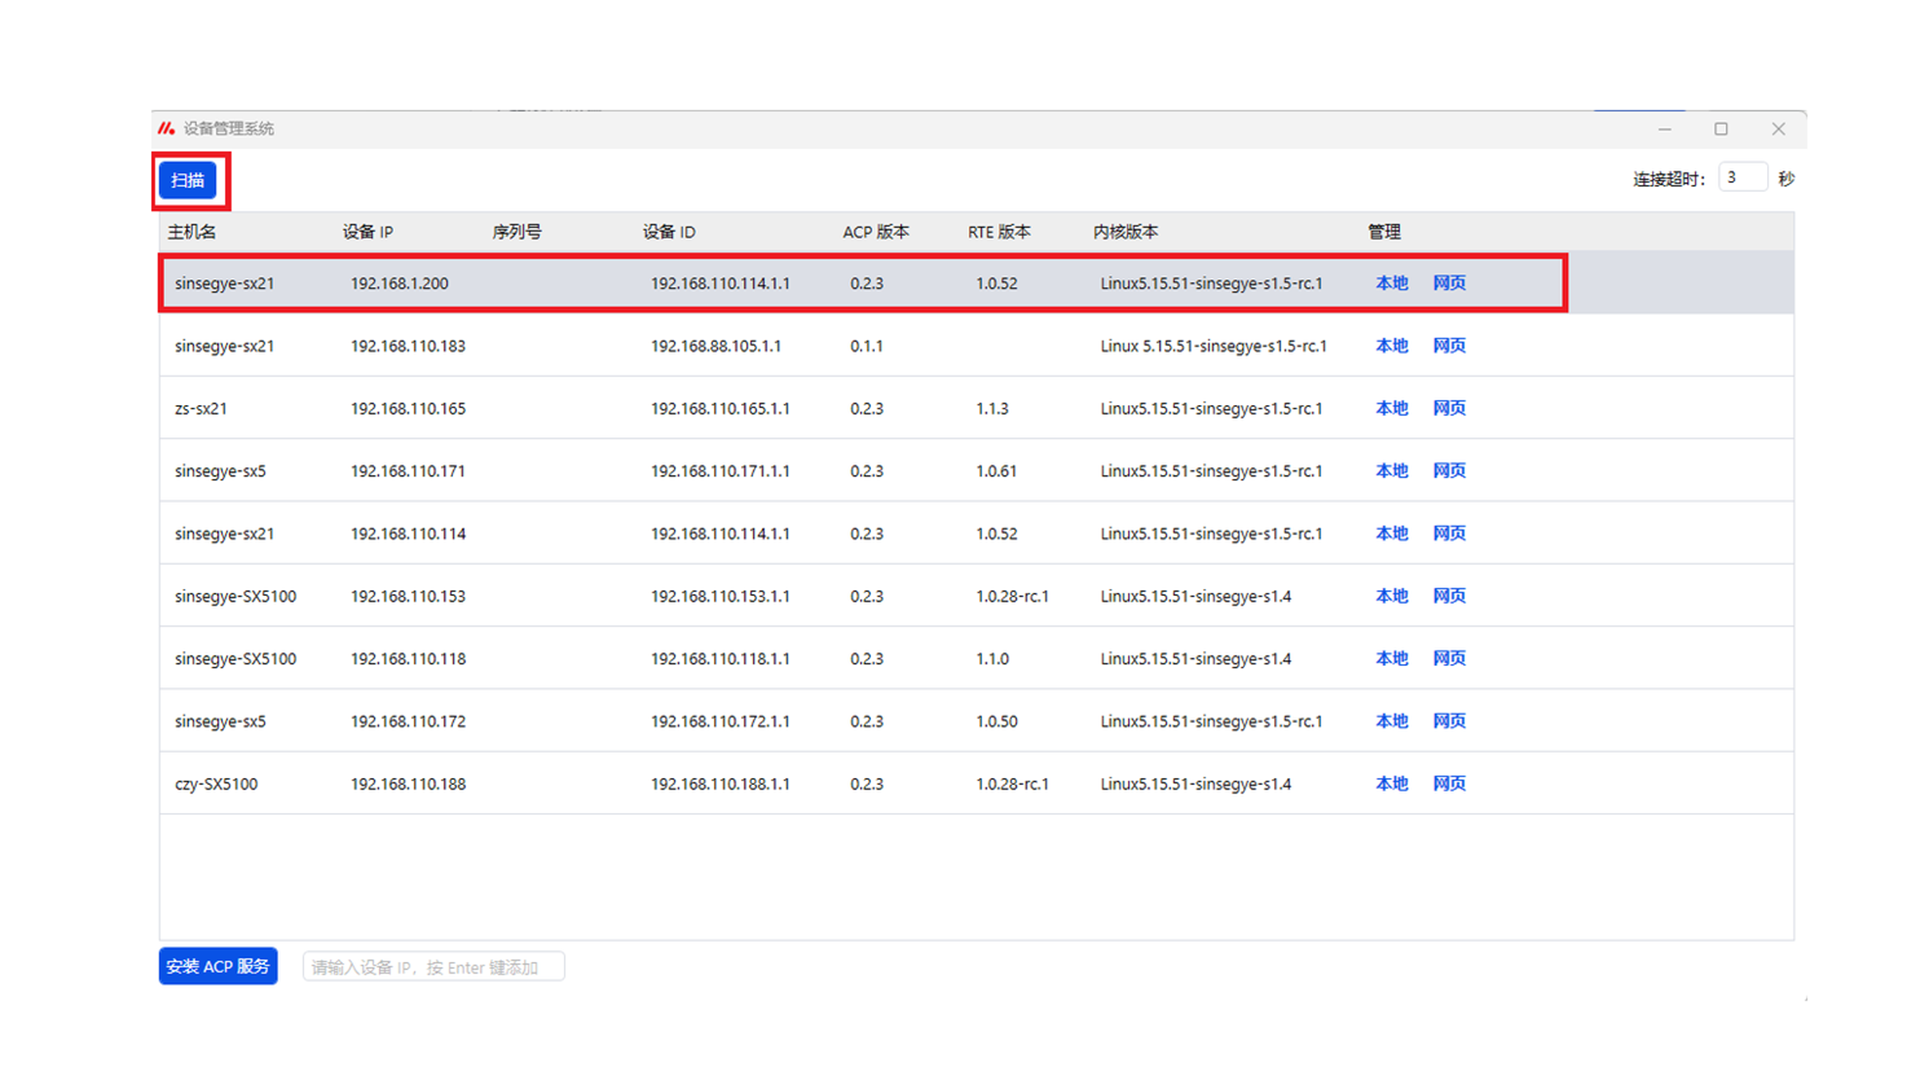The width and height of the screenshot is (1920, 1080).
Task: Focus the device IP entry field
Action: (x=433, y=967)
